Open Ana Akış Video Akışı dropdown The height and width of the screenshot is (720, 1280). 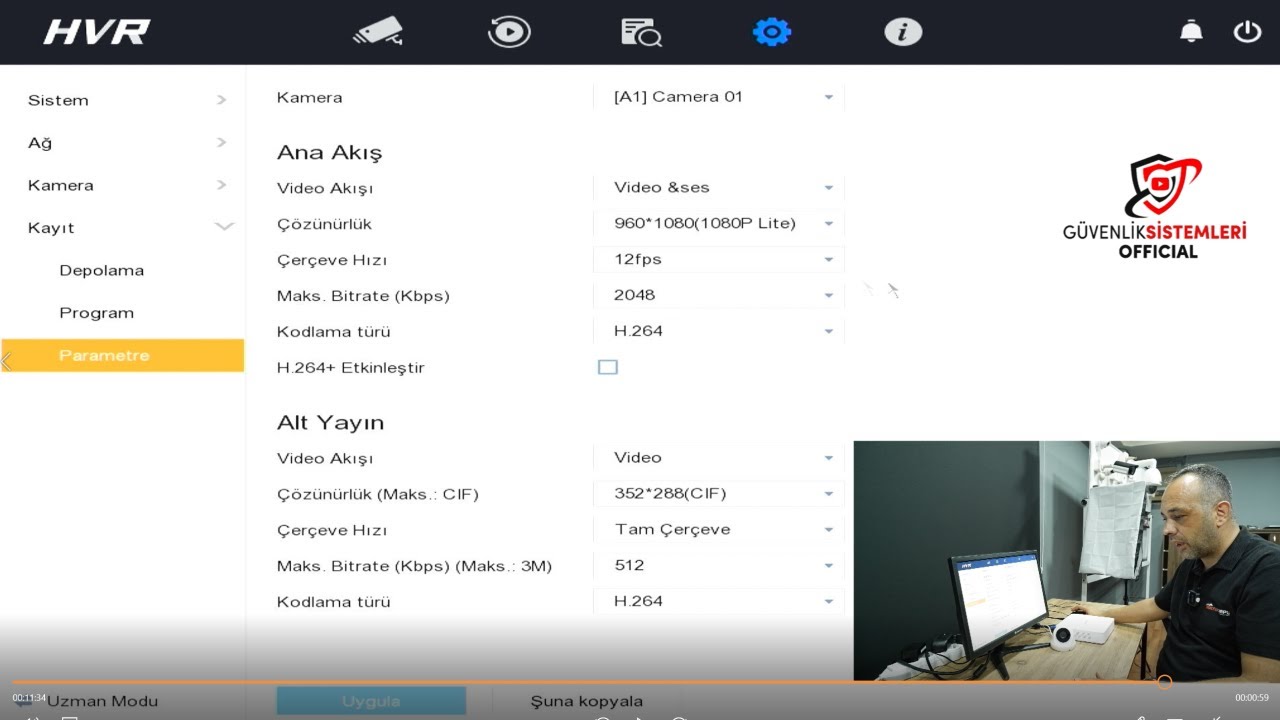[x=720, y=187]
